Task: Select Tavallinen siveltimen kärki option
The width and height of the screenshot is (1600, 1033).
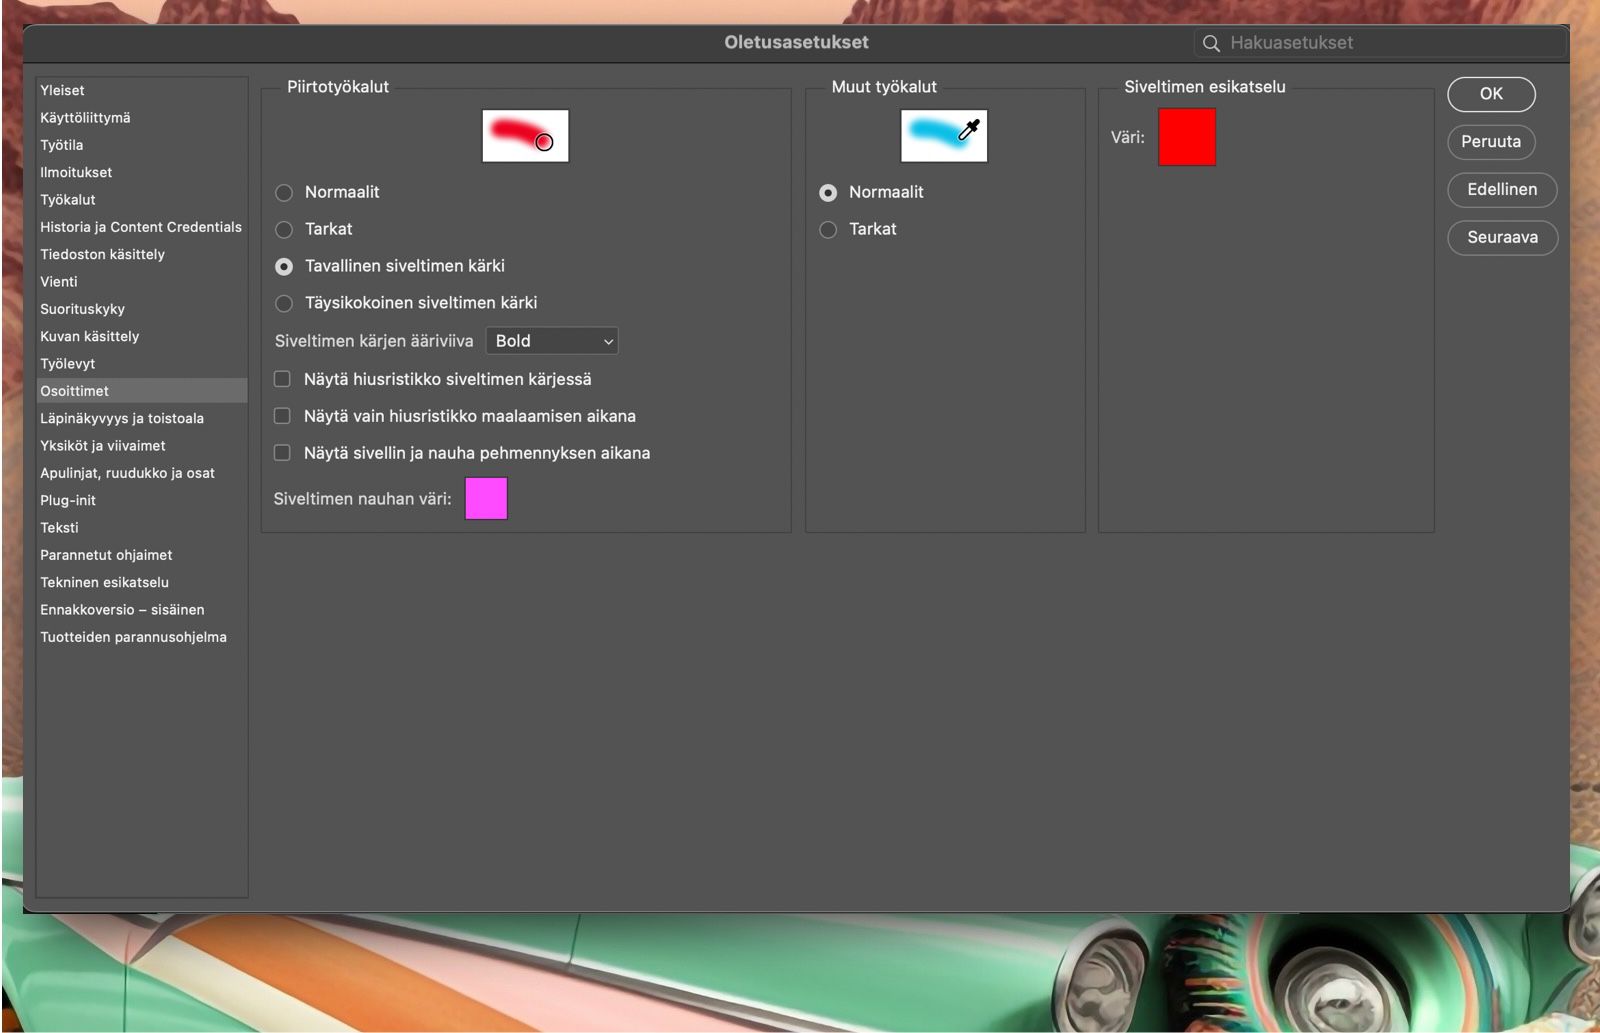Action: (284, 267)
